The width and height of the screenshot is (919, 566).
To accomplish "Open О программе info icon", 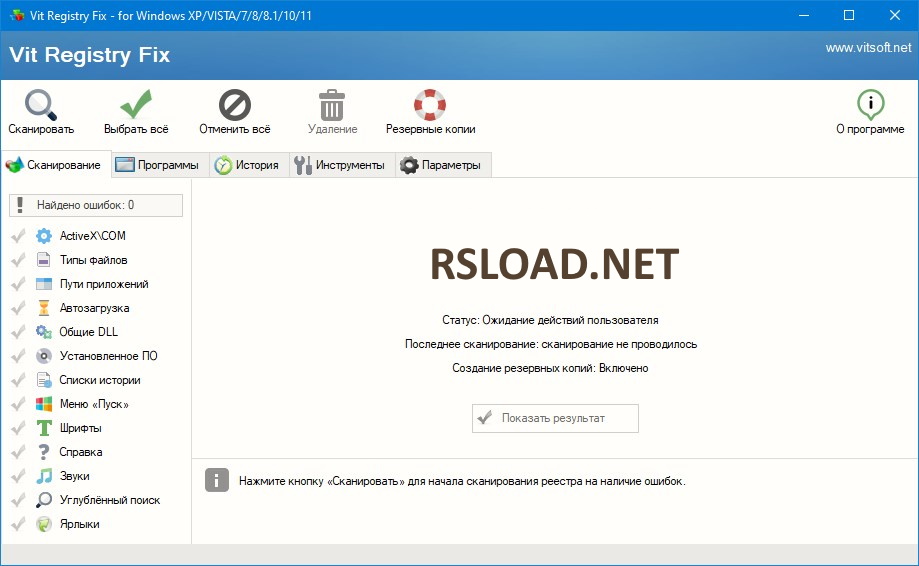I will click(x=870, y=104).
